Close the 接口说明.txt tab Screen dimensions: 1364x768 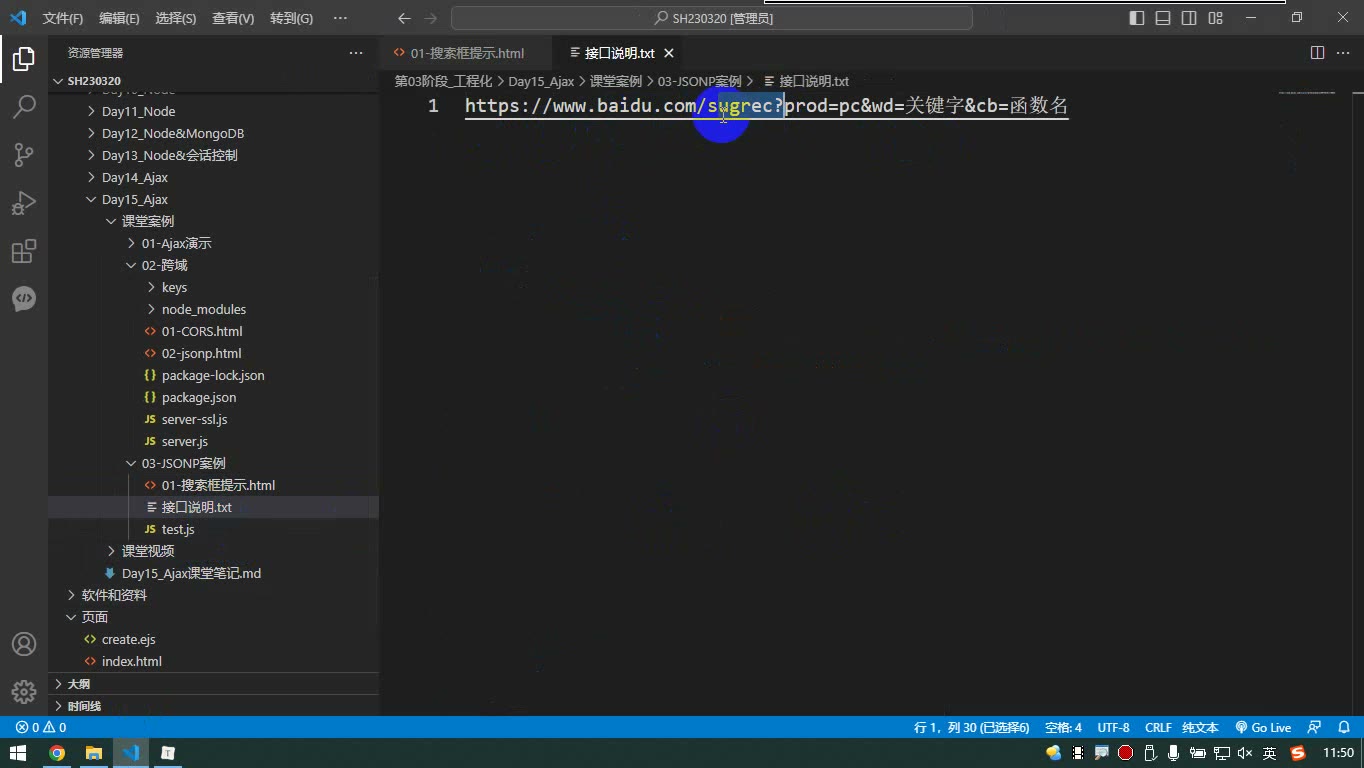(x=669, y=53)
